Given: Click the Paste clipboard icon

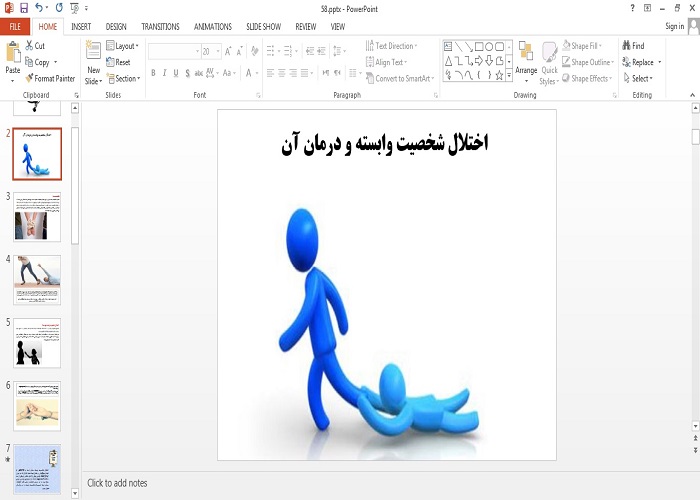Looking at the screenshot, I should 12,56.
